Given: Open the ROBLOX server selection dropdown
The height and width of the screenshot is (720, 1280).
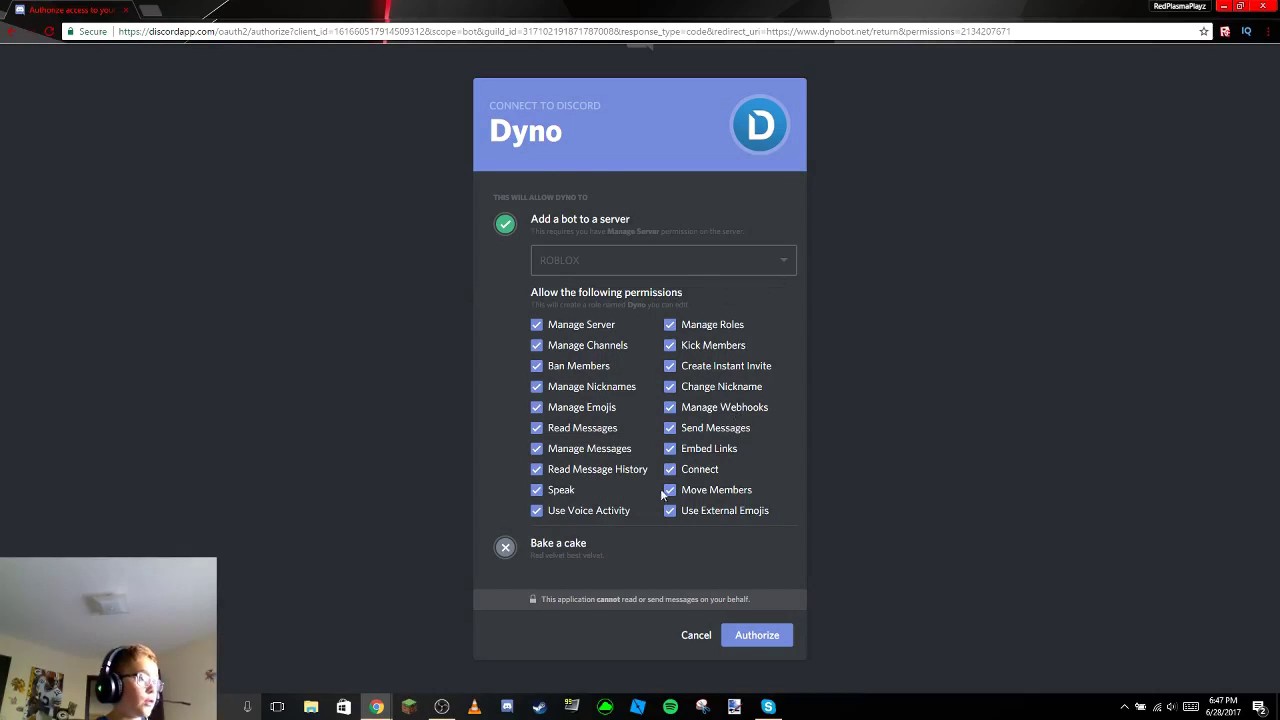Looking at the screenshot, I should point(663,260).
